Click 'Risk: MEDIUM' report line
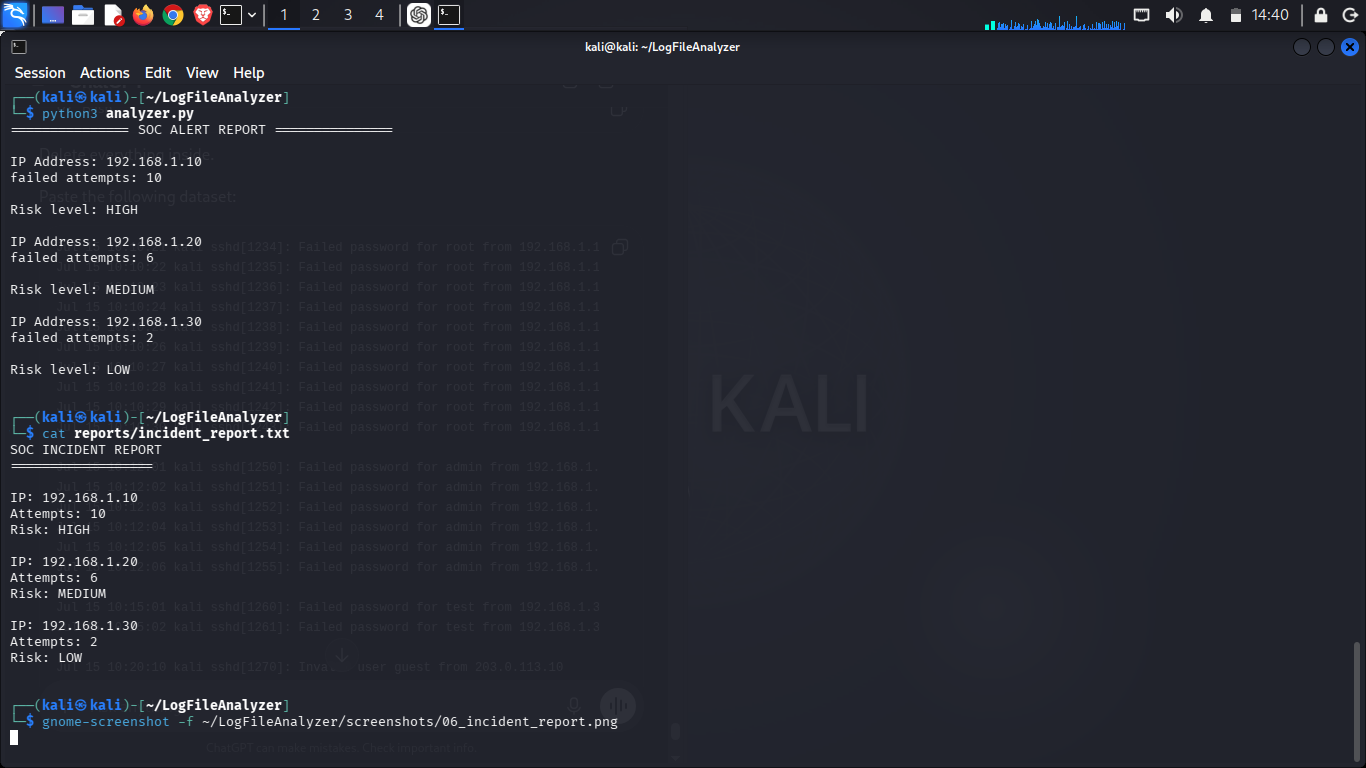The height and width of the screenshot is (768, 1366). 58,593
